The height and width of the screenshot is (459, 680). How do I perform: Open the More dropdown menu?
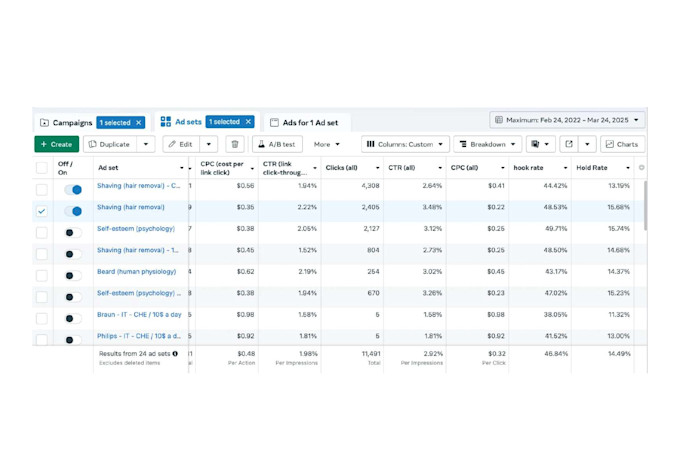(327, 144)
